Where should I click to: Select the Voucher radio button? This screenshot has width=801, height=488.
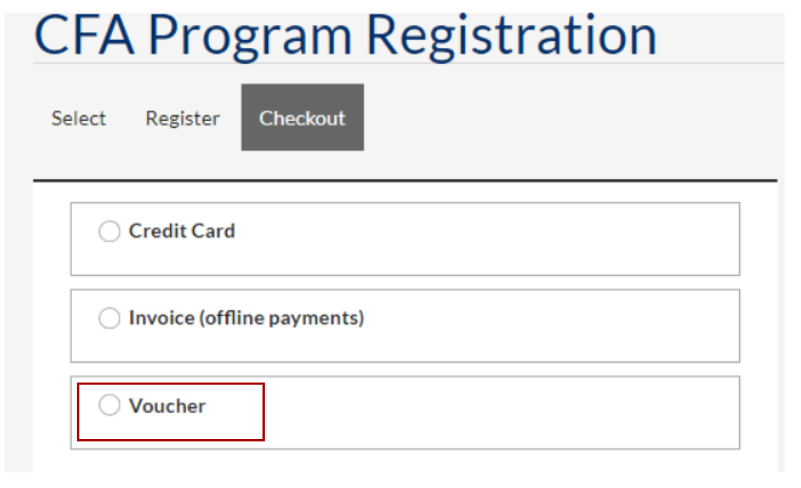pos(109,406)
